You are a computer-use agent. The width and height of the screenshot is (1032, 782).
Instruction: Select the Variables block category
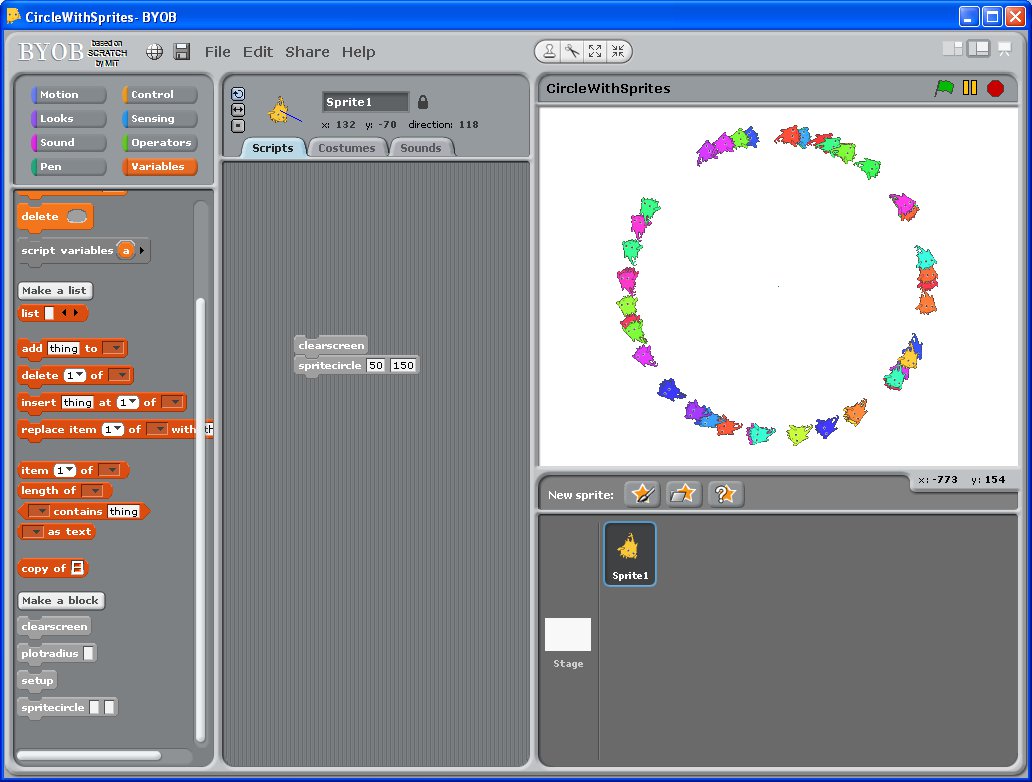point(159,167)
